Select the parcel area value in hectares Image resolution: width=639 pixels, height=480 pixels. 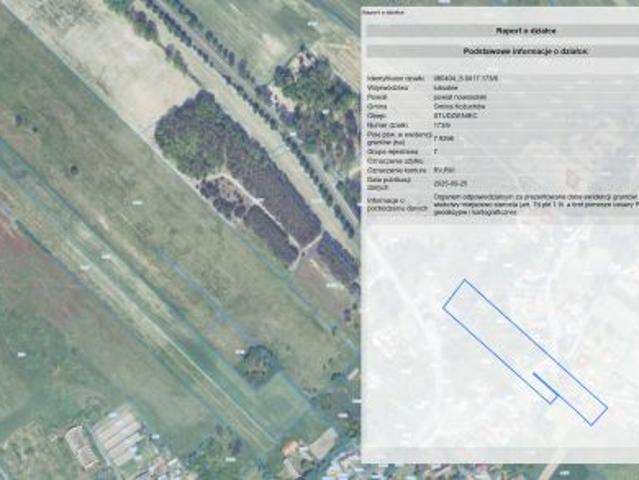coord(443,138)
